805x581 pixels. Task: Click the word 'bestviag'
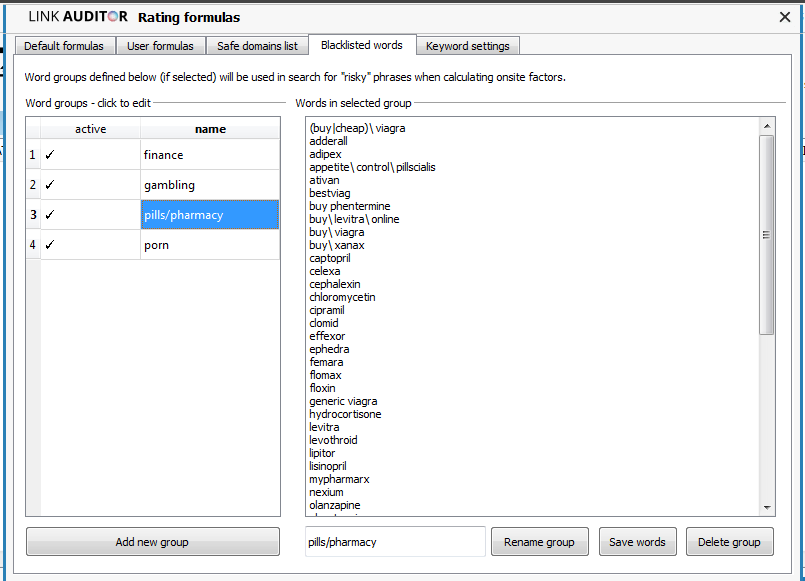point(330,193)
